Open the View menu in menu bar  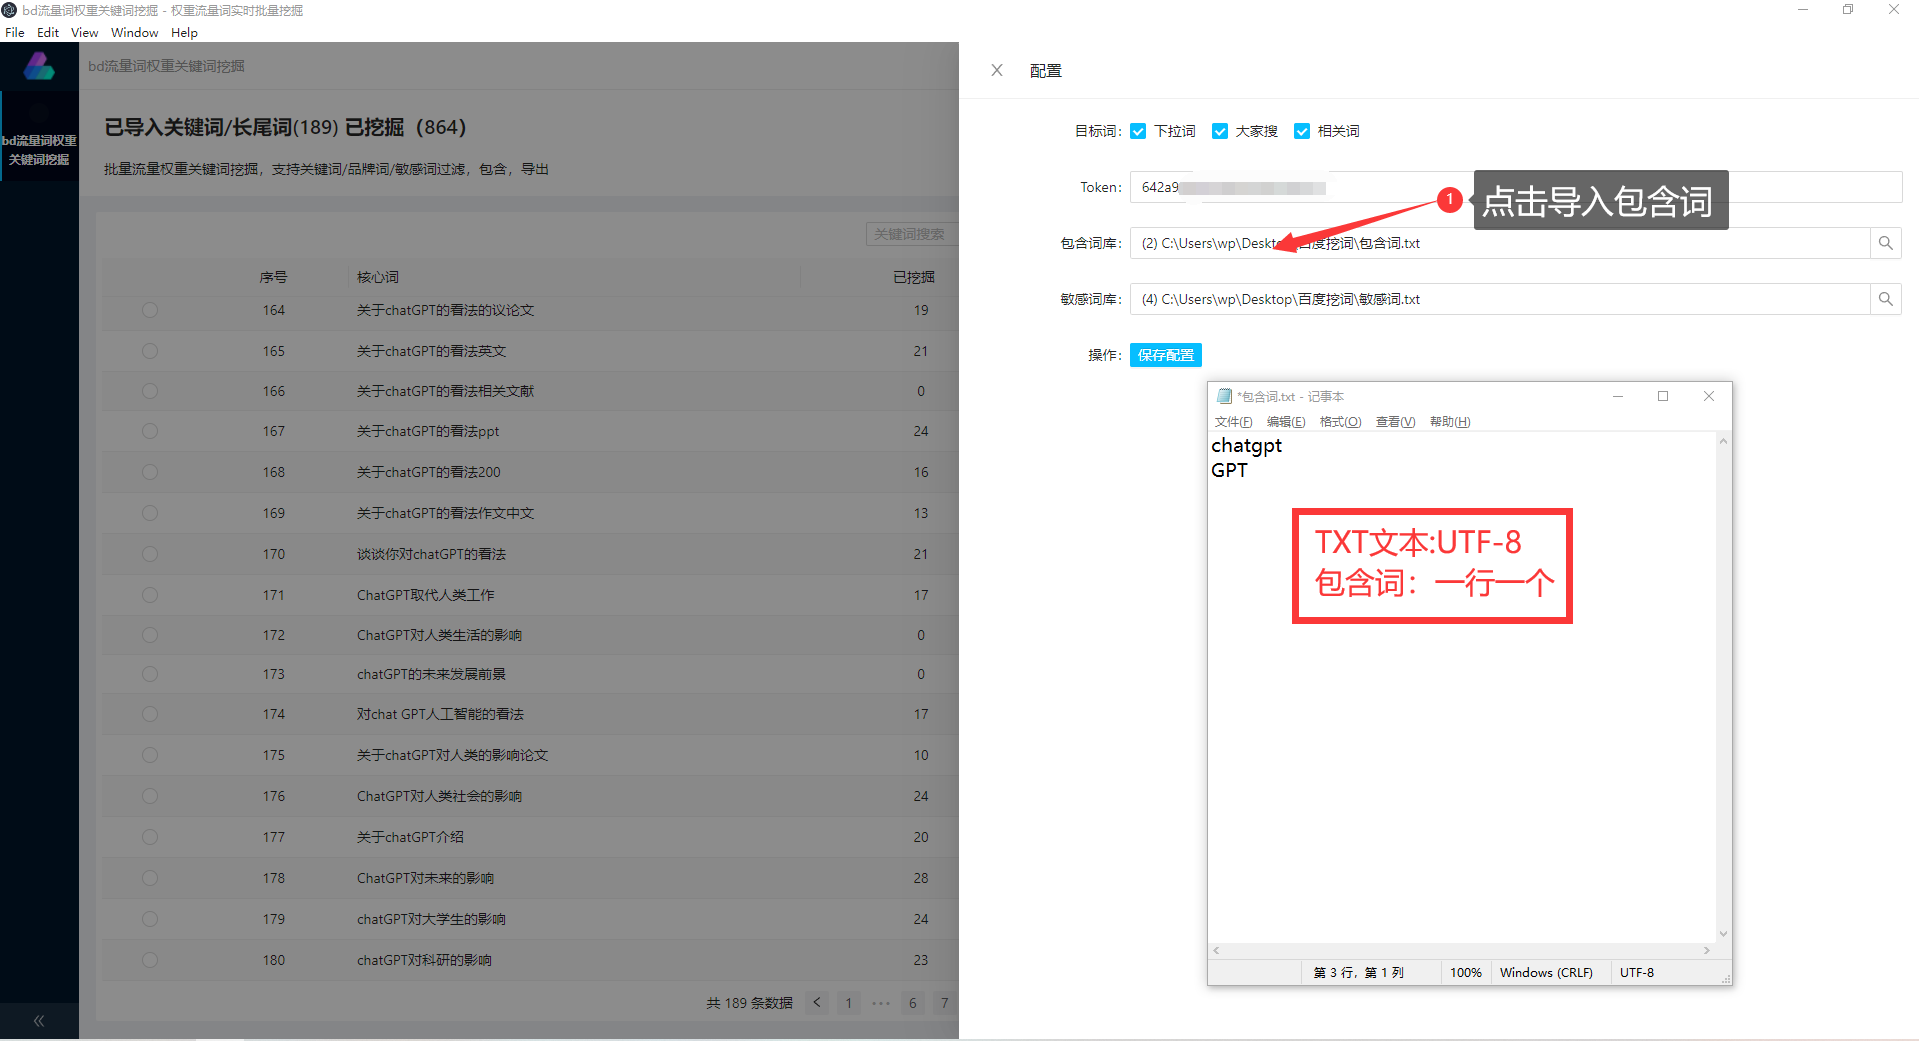[84, 32]
